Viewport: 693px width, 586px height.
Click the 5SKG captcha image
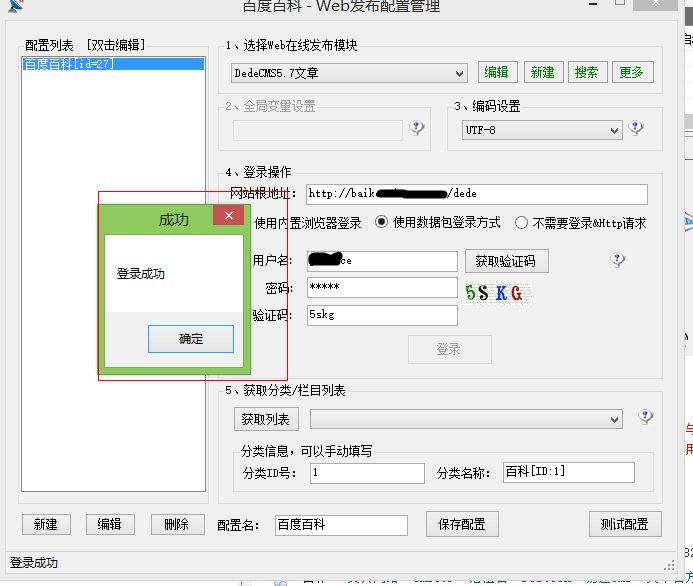(494, 292)
